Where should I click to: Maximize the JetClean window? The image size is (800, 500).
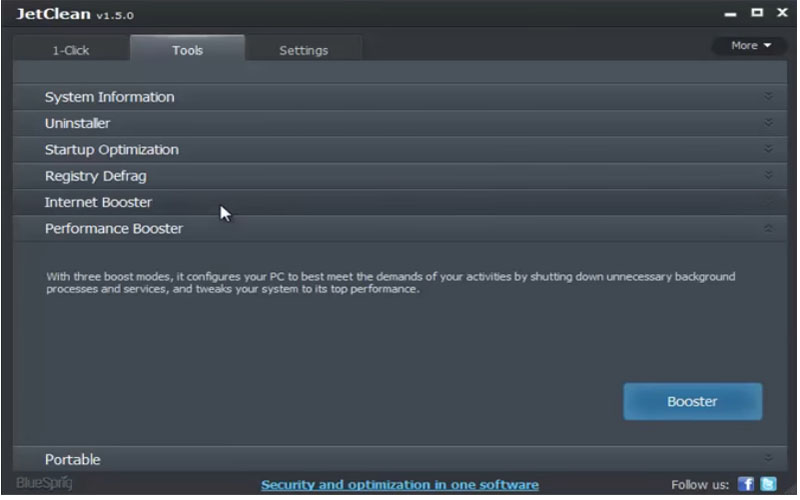point(757,12)
